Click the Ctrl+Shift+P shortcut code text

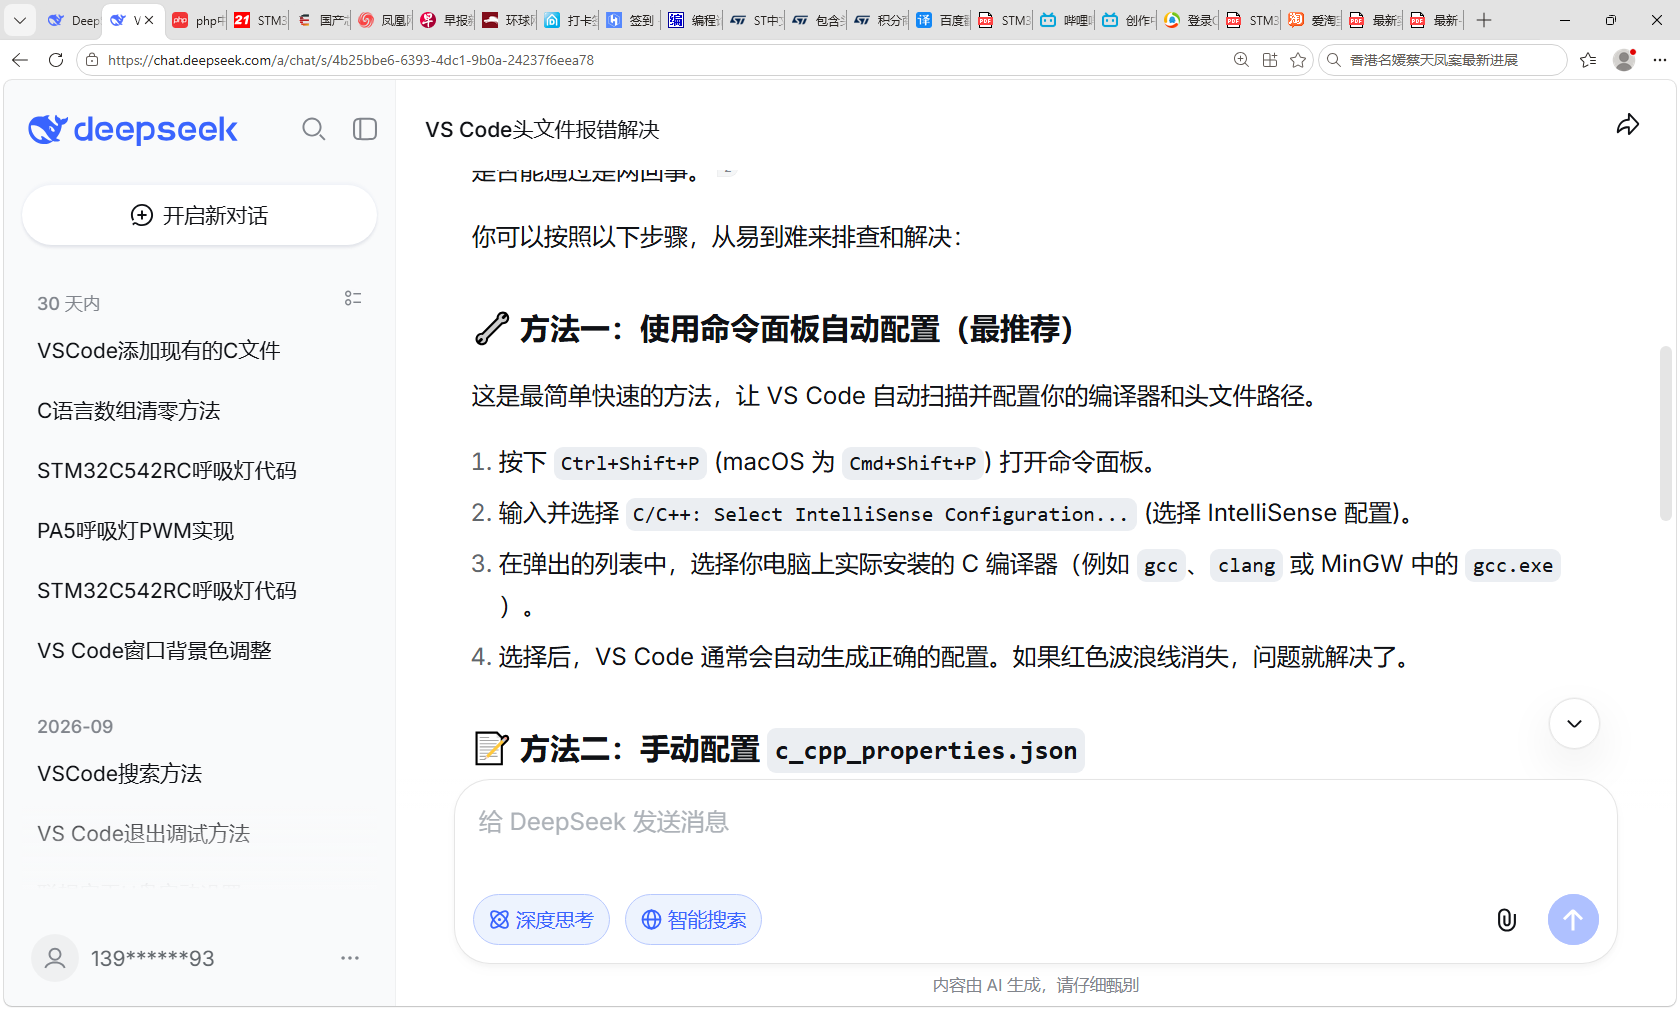click(630, 463)
